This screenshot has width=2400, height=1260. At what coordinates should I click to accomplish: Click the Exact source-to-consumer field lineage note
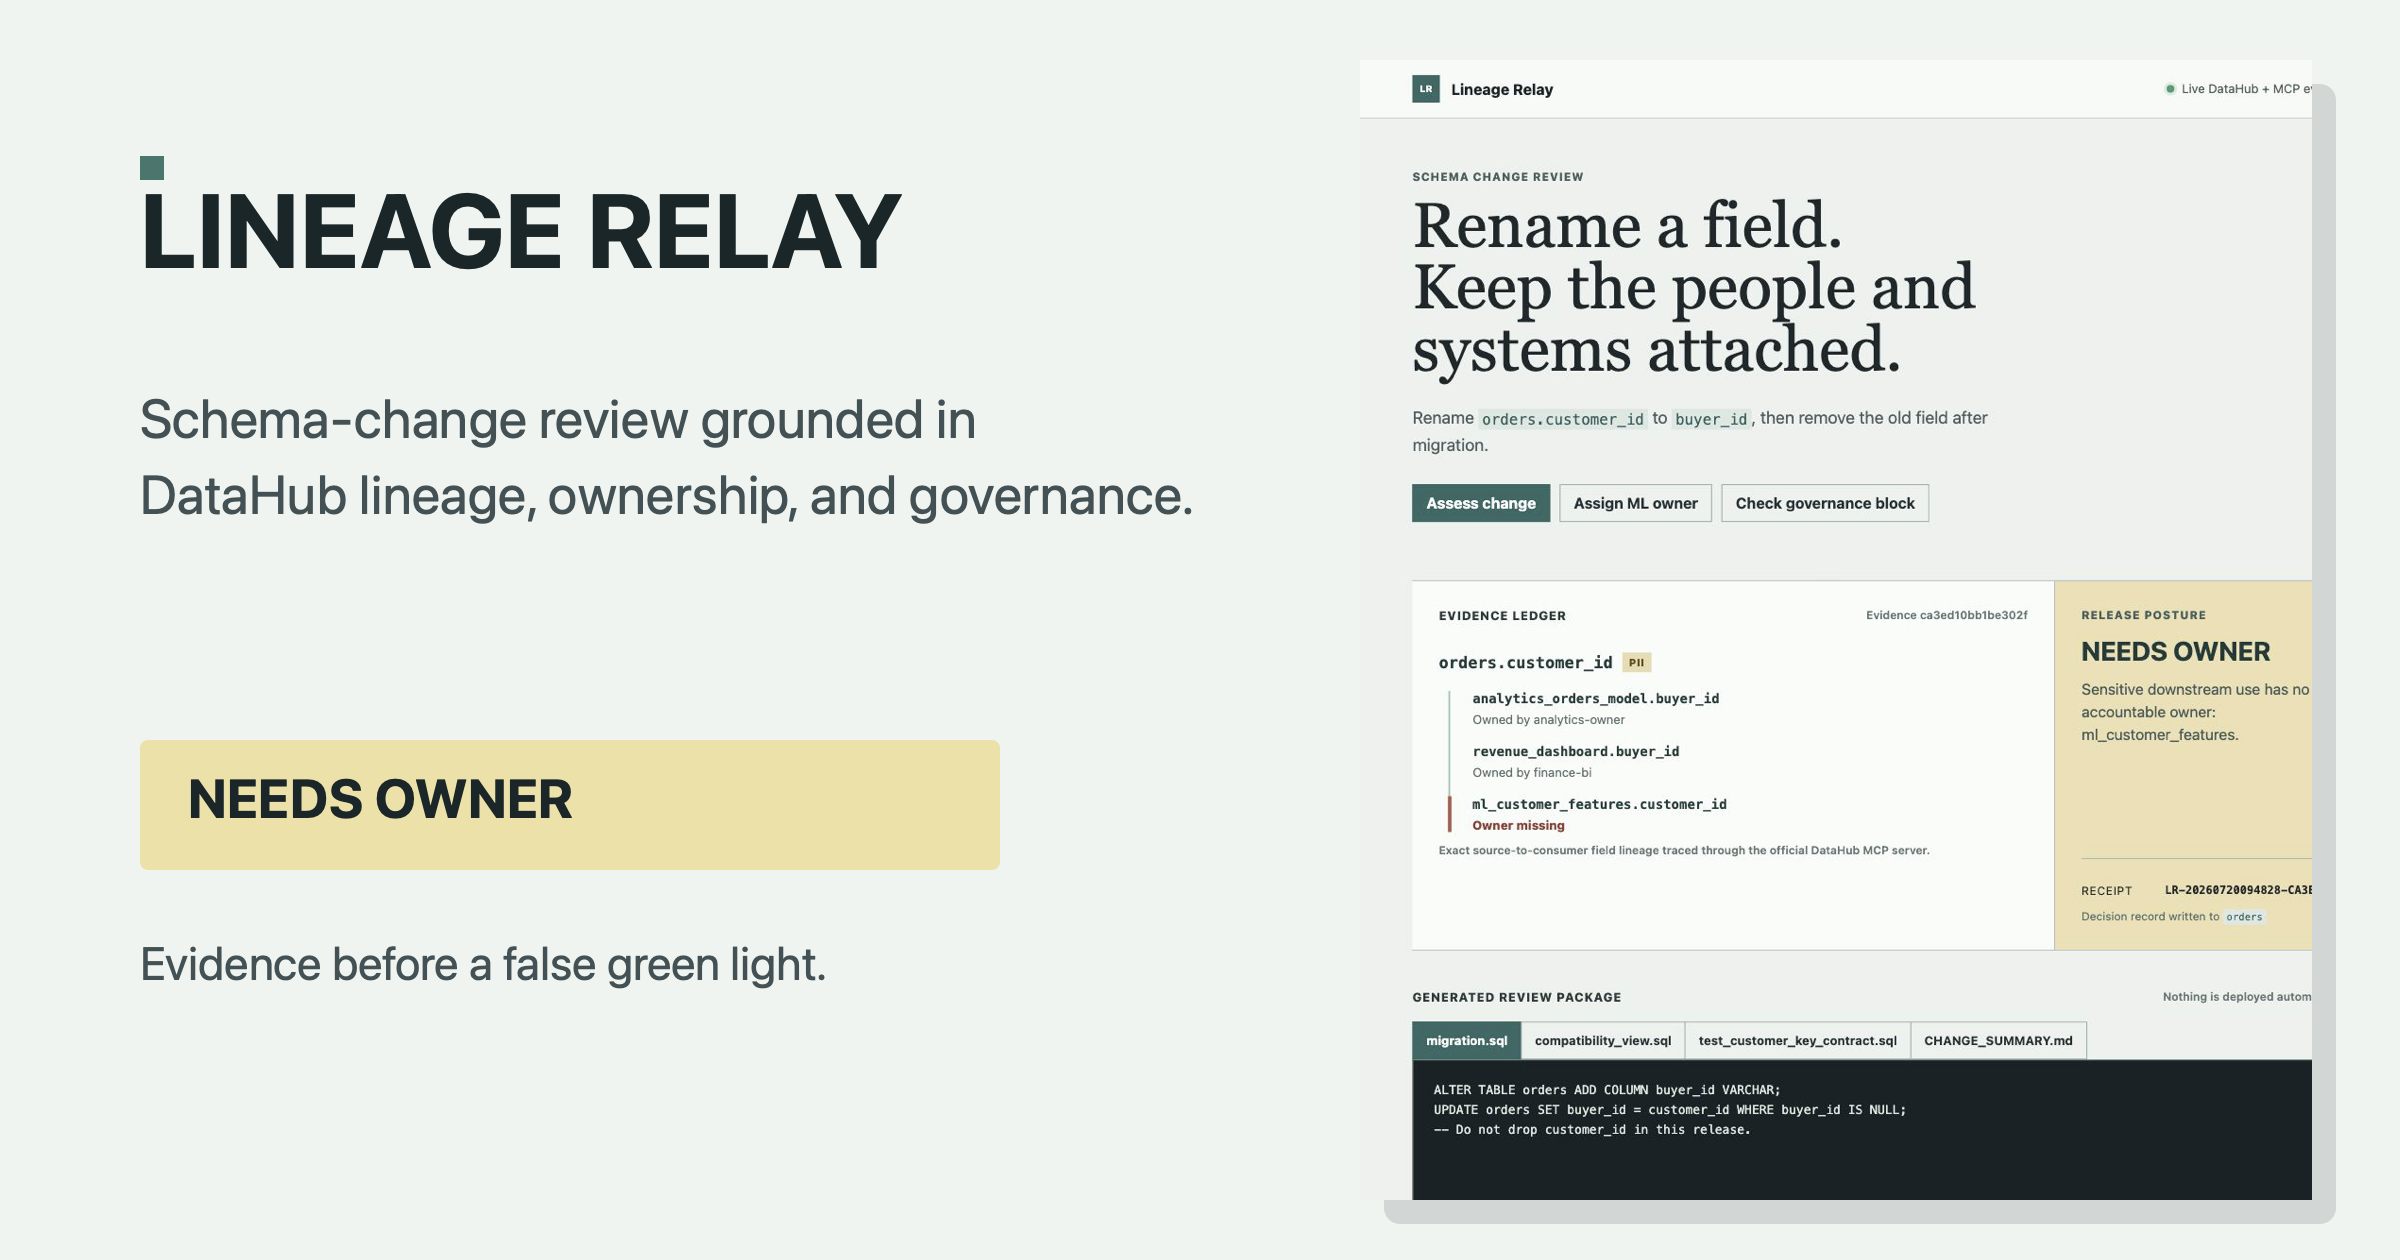pos(1684,851)
